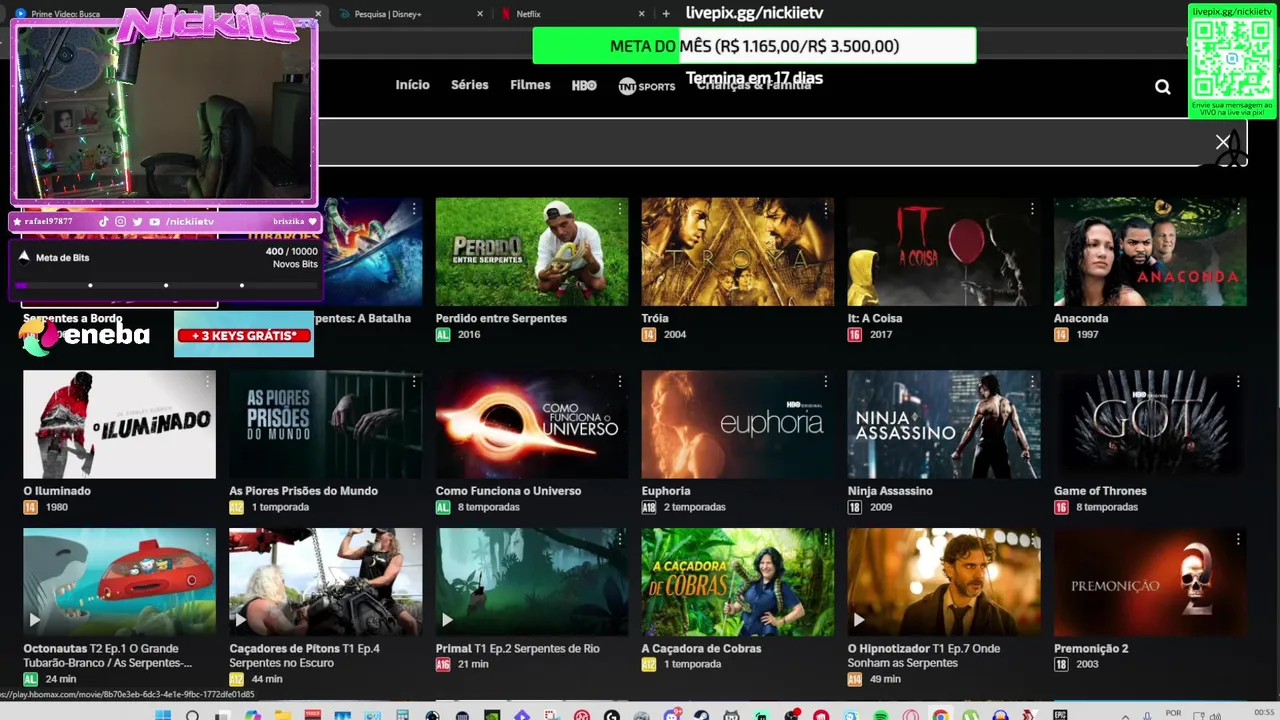Click O Hipnotizador T1 Ep.7 title

(923, 656)
